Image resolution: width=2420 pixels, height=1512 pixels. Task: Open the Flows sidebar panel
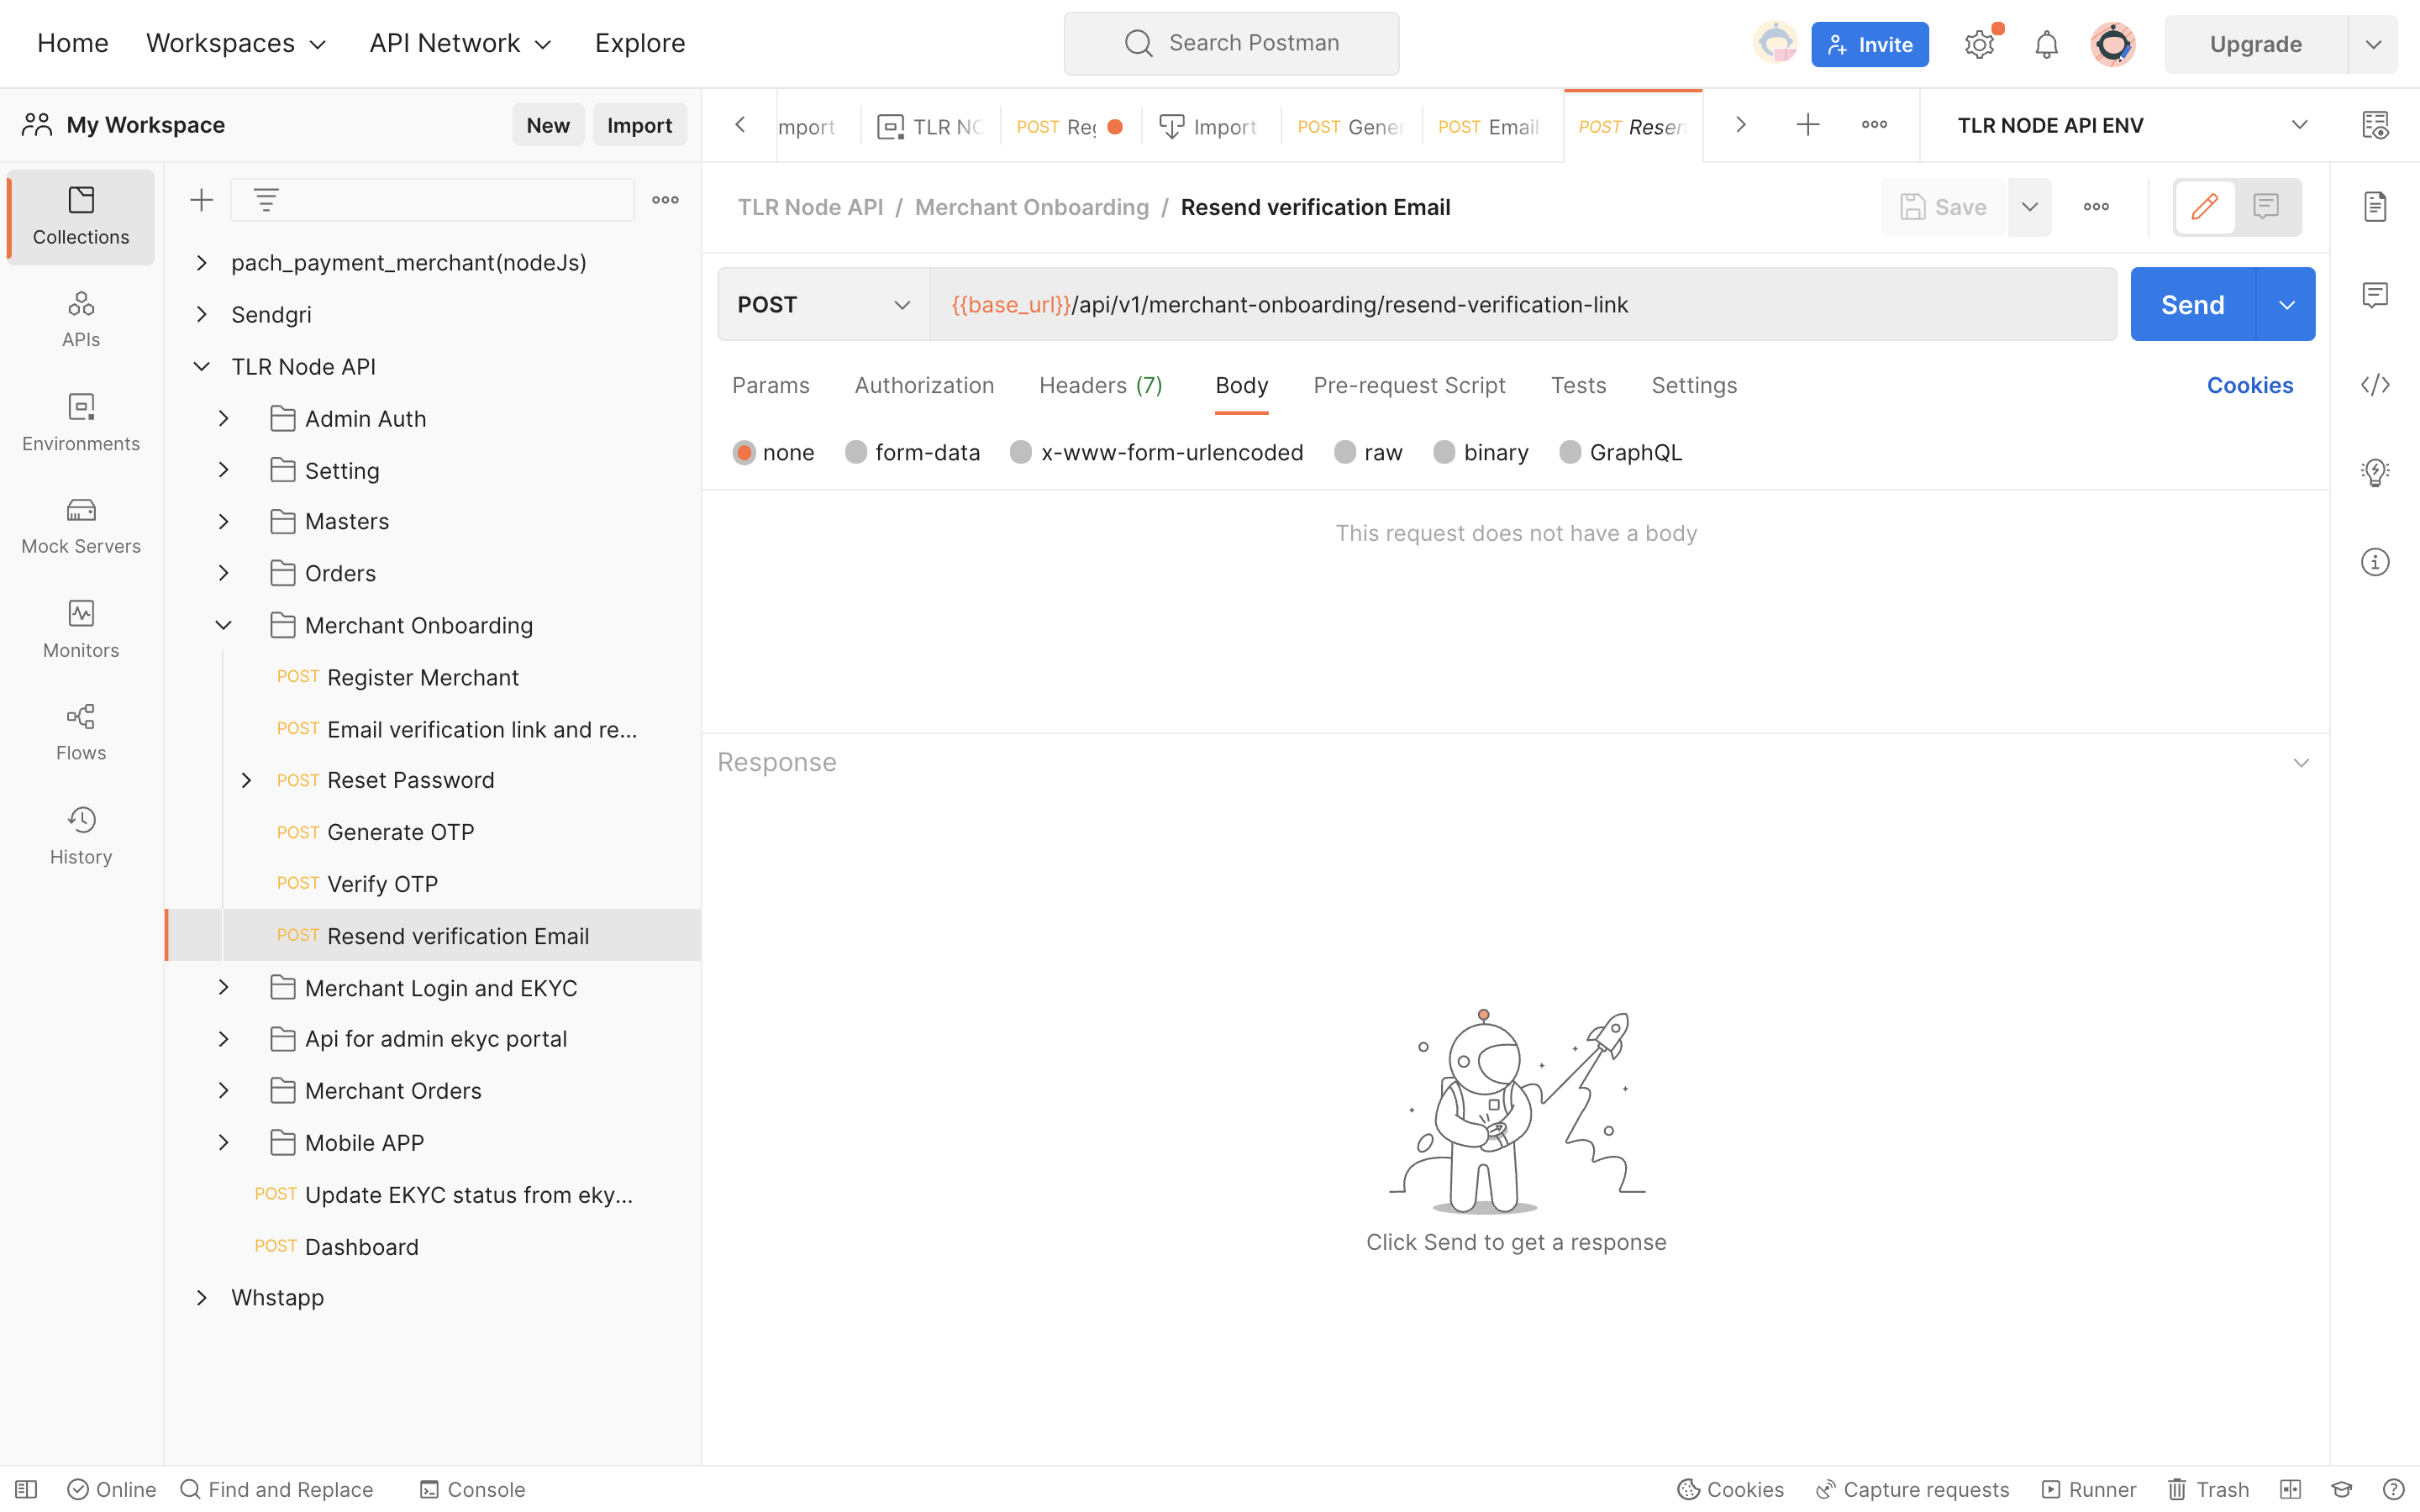tap(81, 733)
